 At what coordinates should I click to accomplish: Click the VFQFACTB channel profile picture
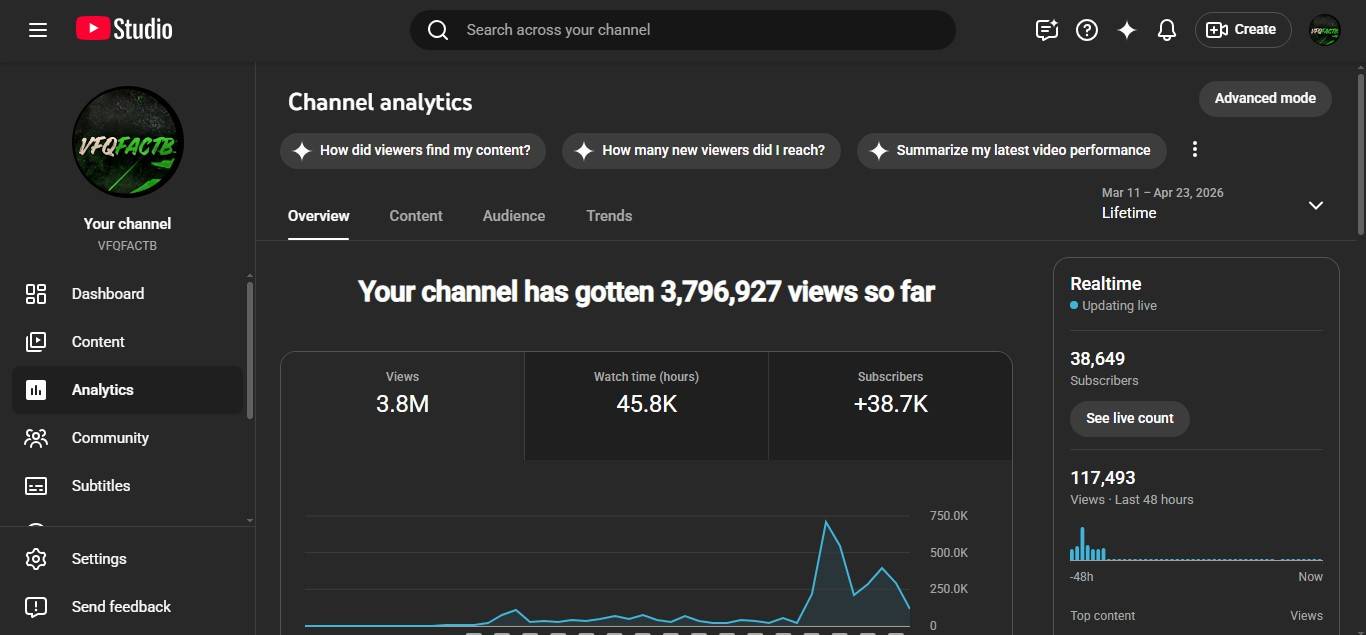[x=128, y=141]
